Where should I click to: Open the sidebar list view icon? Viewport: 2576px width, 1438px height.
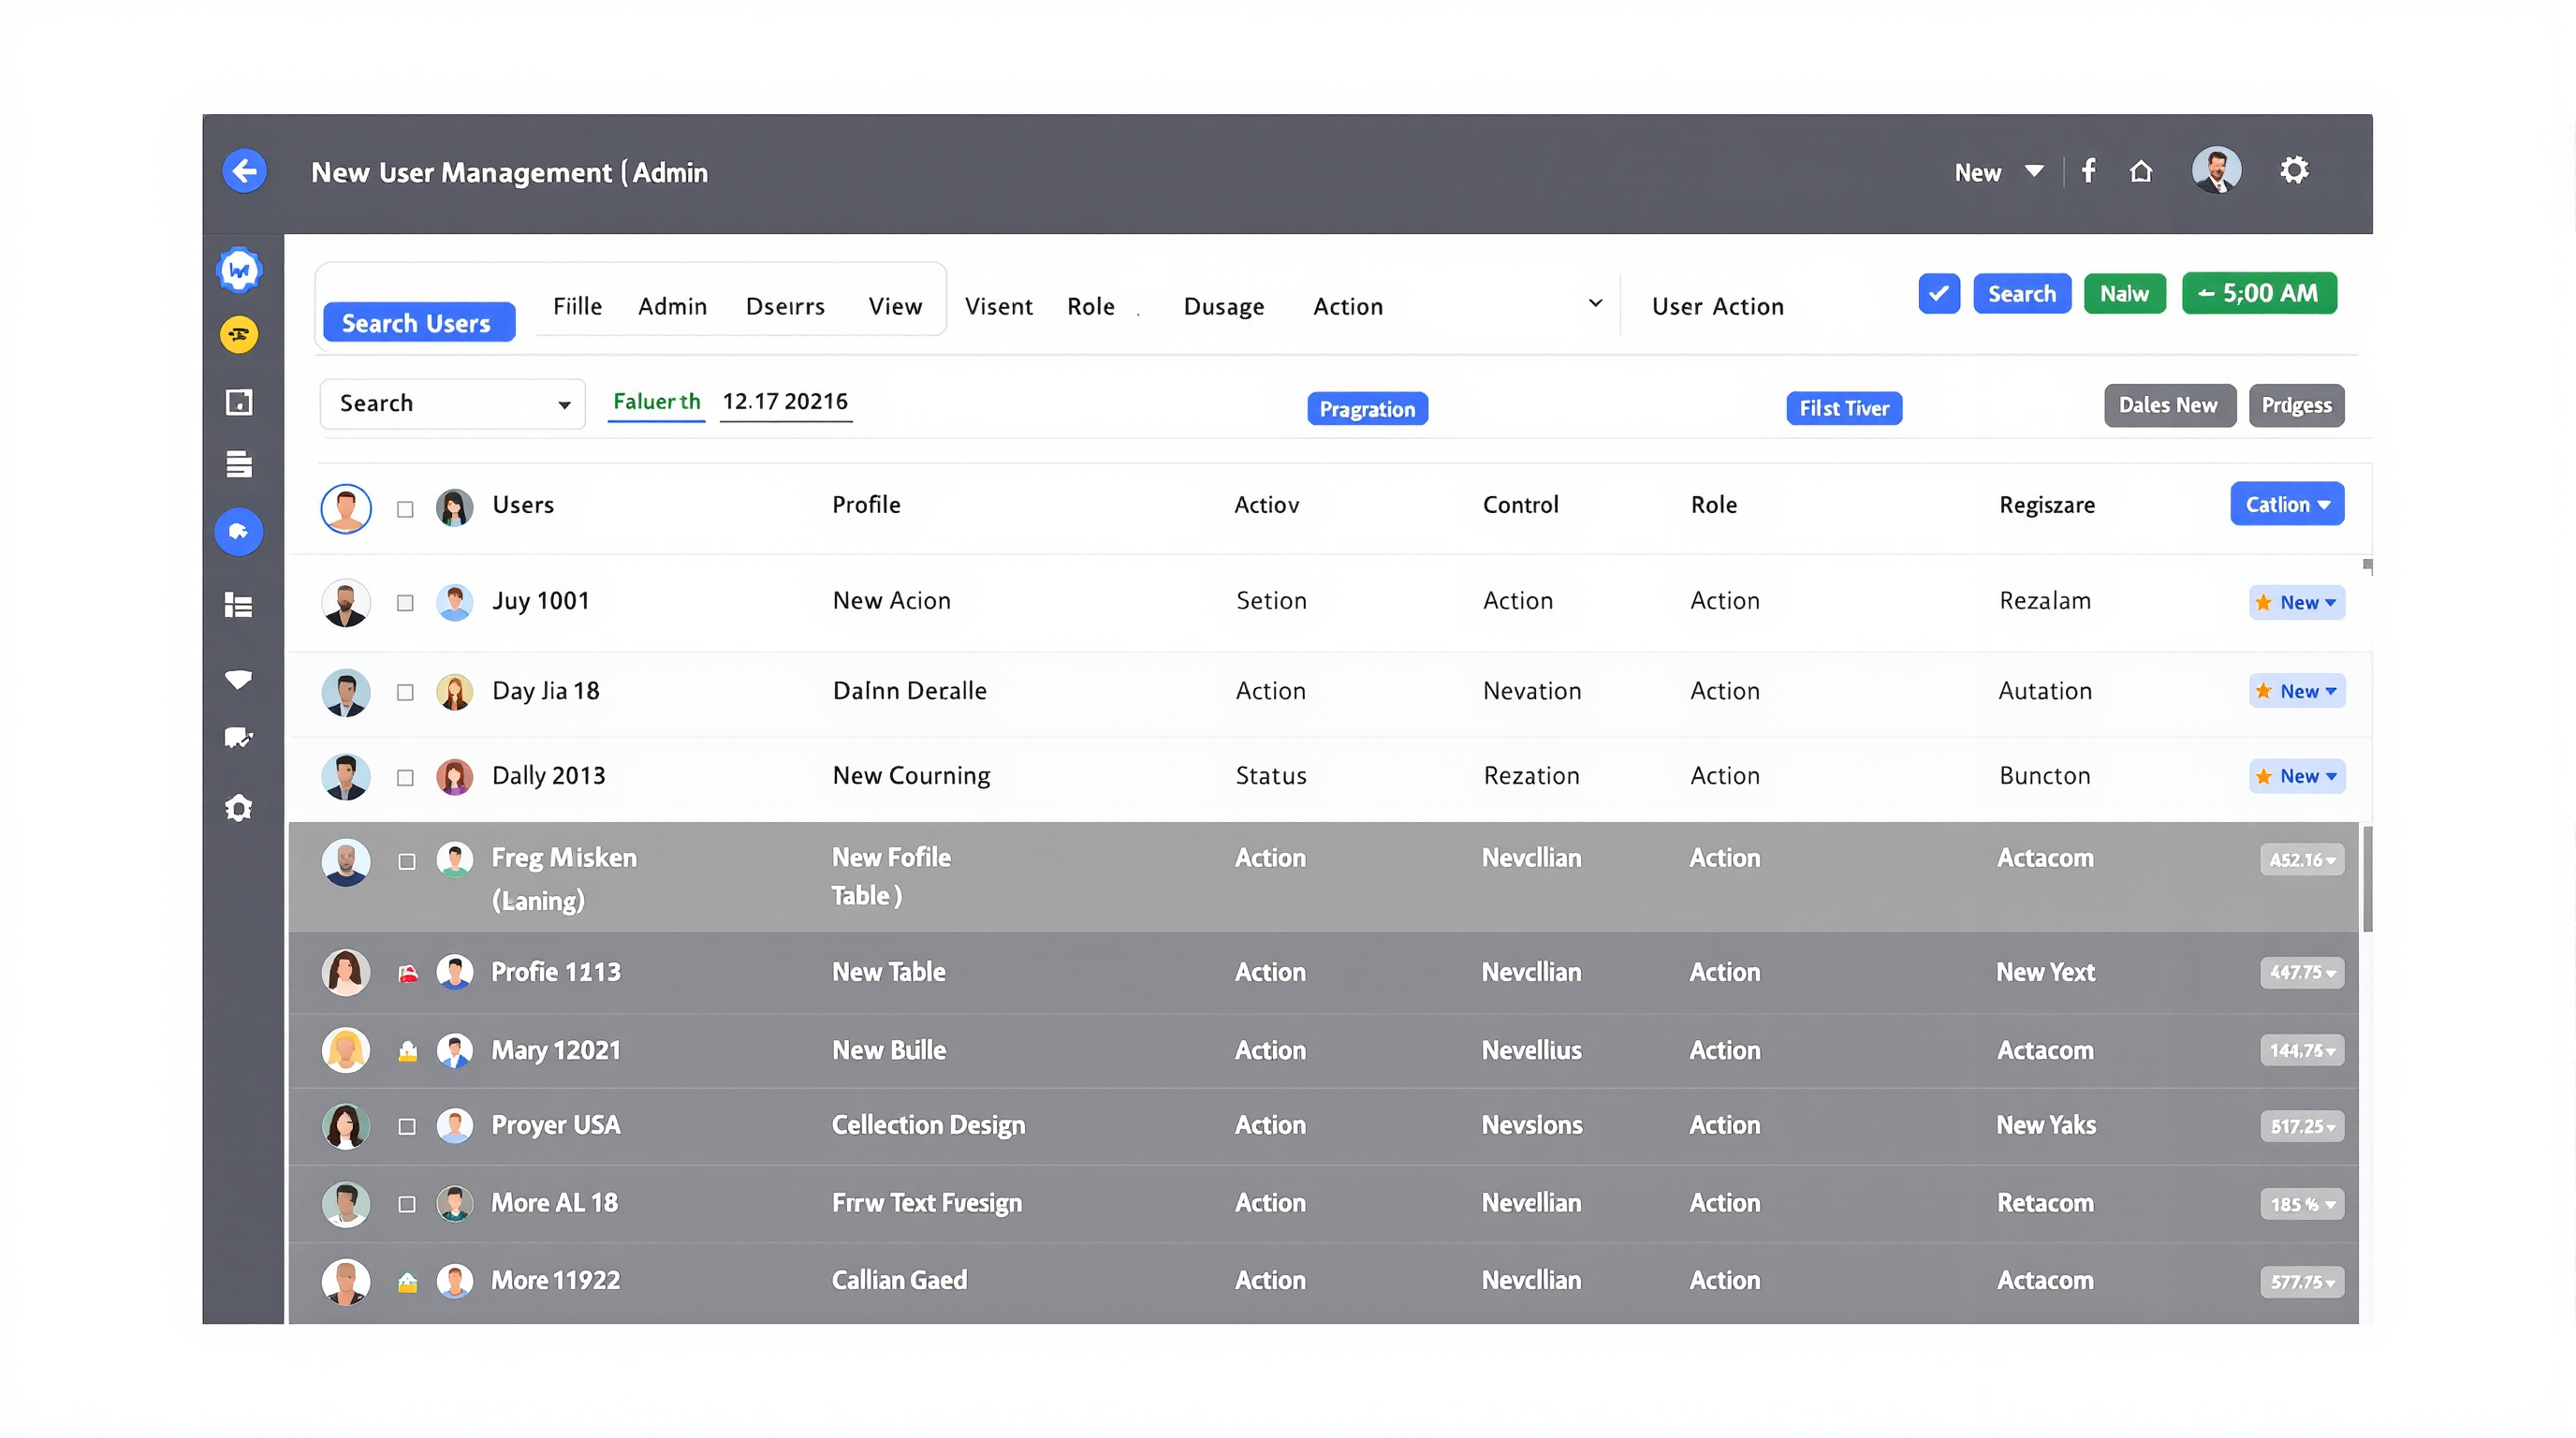(238, 605)
